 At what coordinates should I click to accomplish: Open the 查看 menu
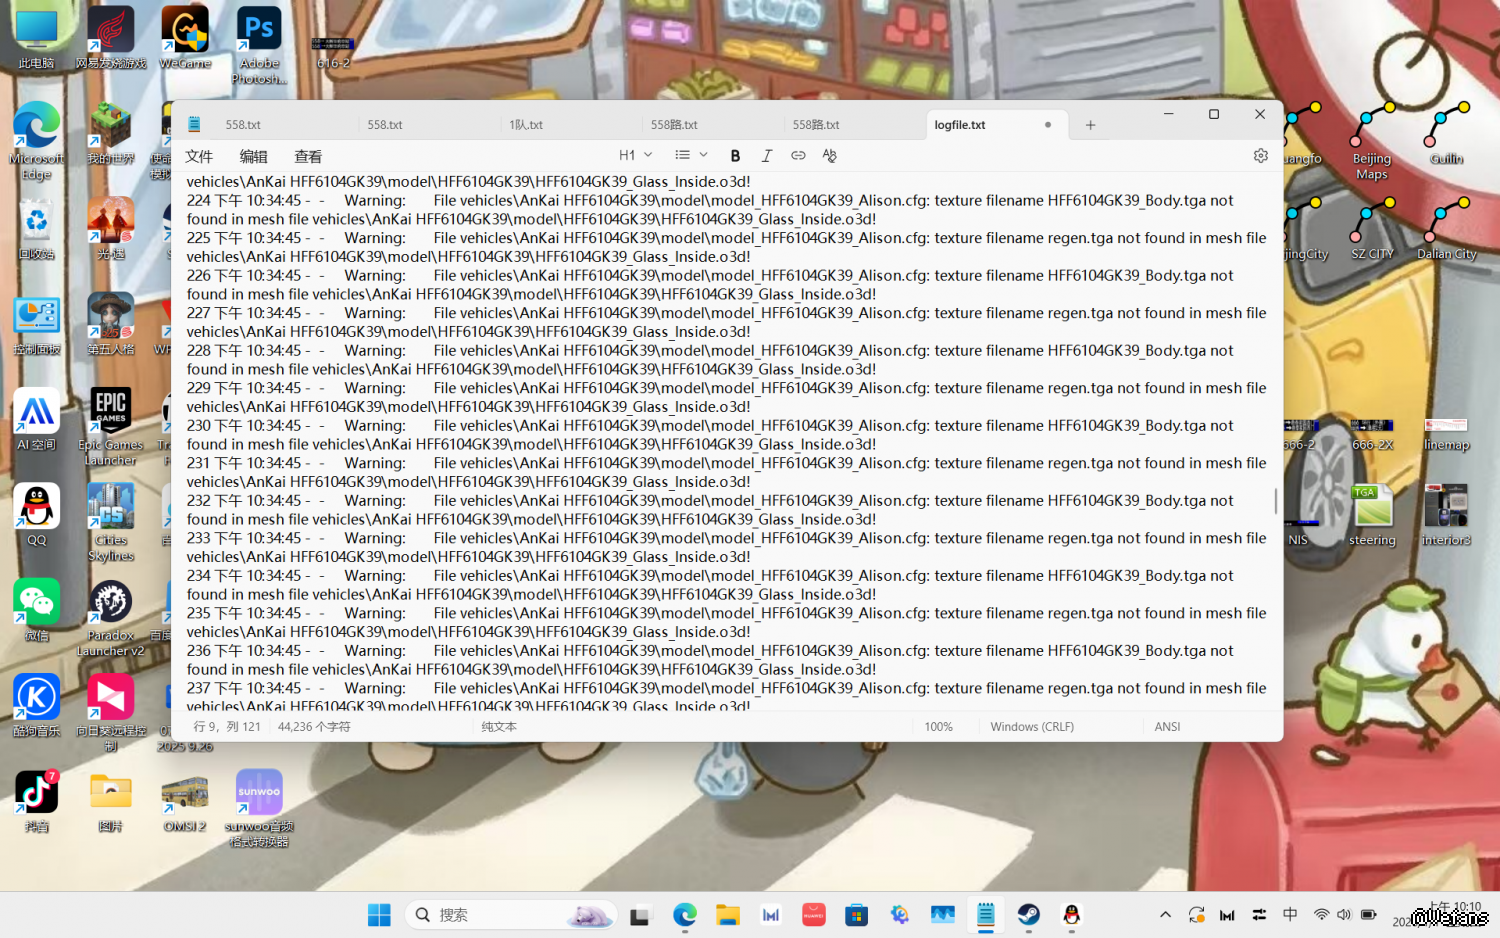pyautogui.click(x=308, y=157)
